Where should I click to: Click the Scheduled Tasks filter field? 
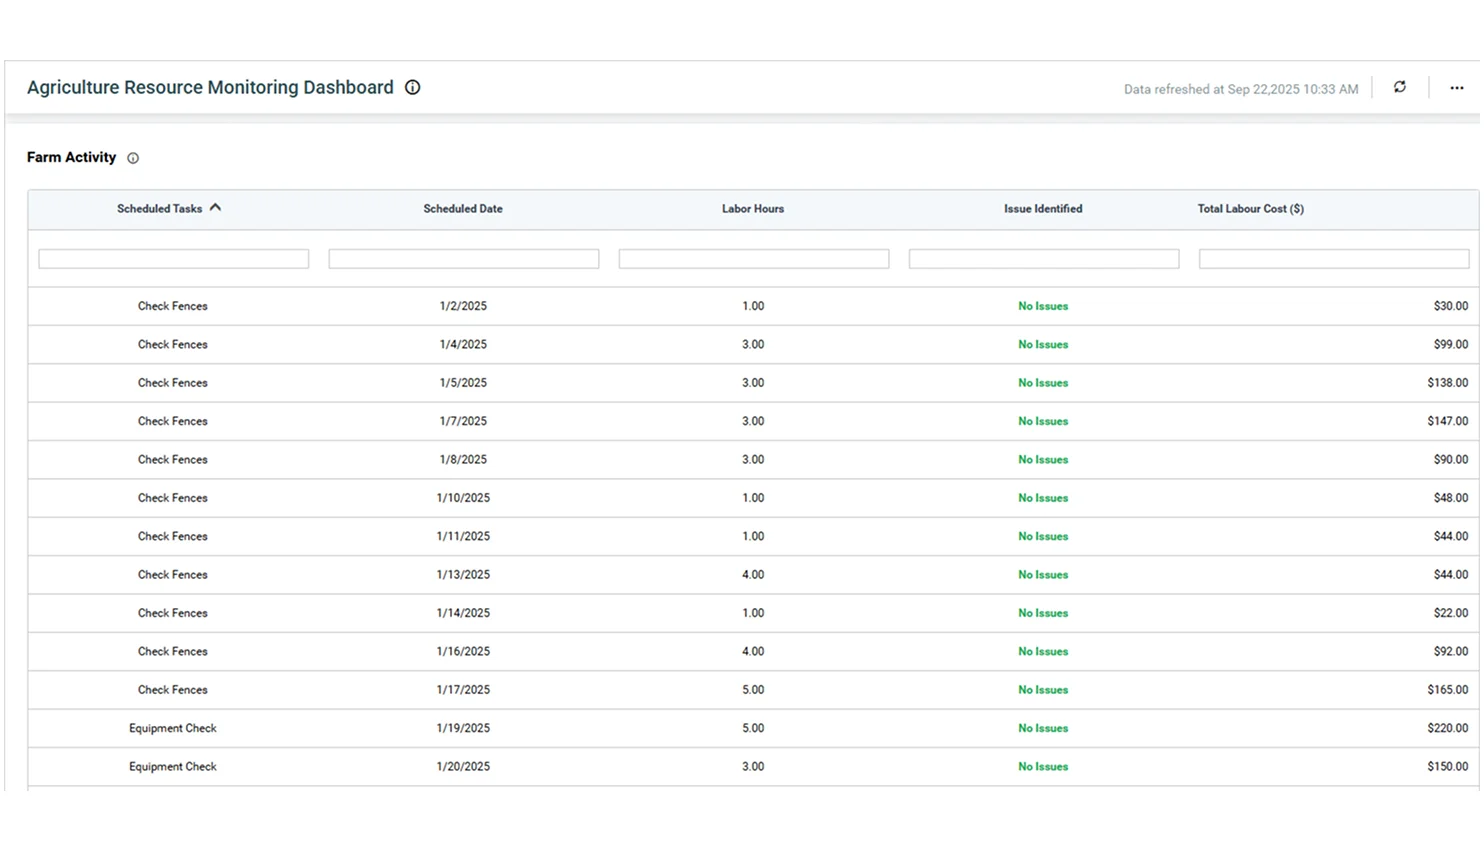[174, 259]
